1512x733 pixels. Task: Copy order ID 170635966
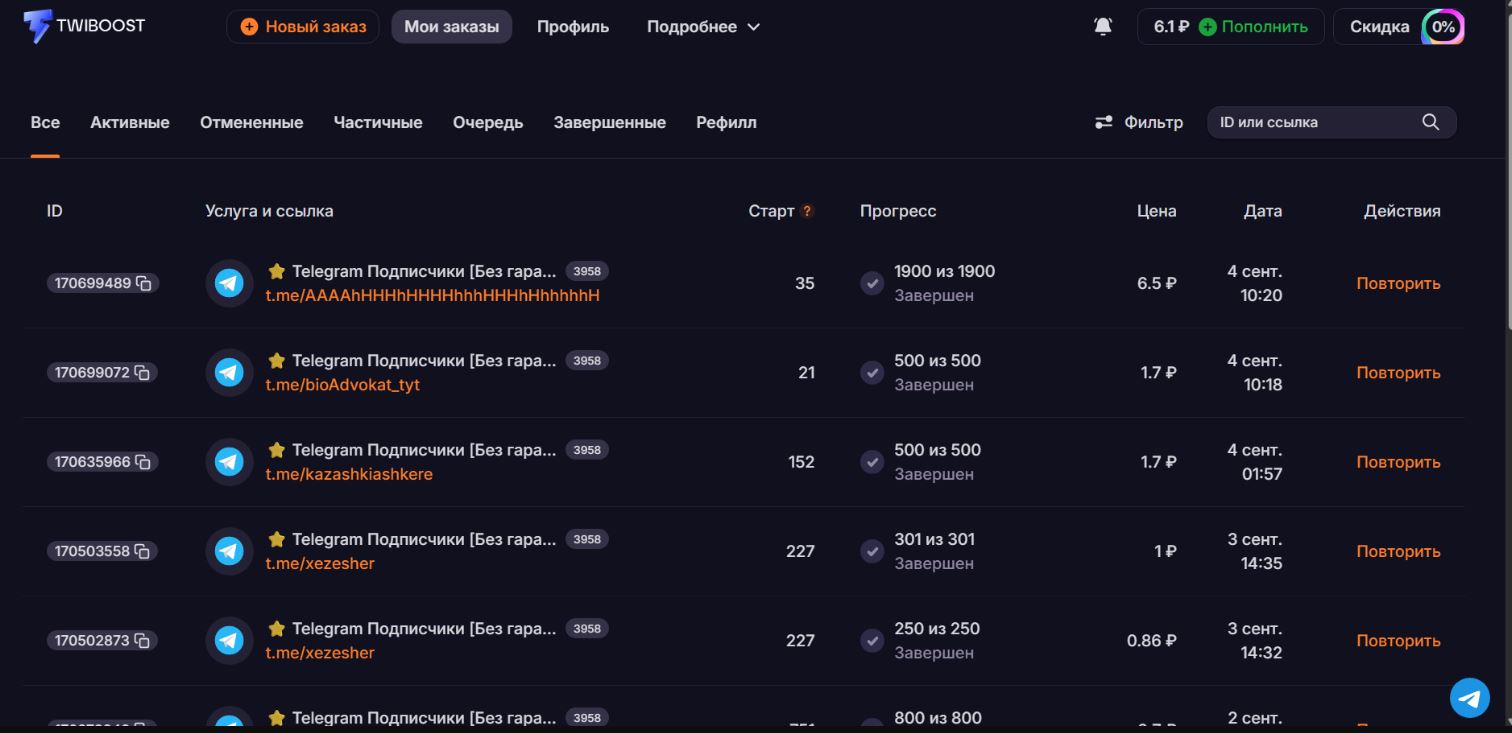143,462
